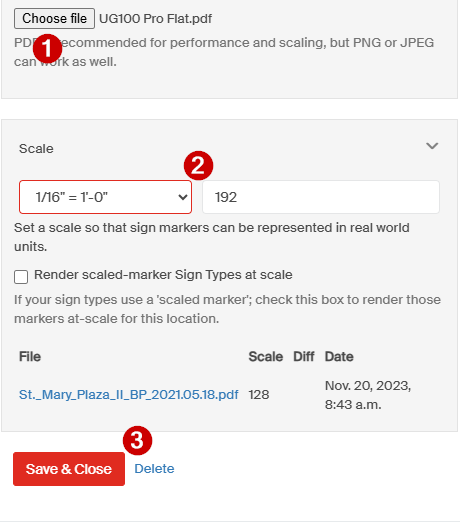This screenshot has width=460, height=522.
Task: Focus the scale value field showing 192
Action: point(321,197)
